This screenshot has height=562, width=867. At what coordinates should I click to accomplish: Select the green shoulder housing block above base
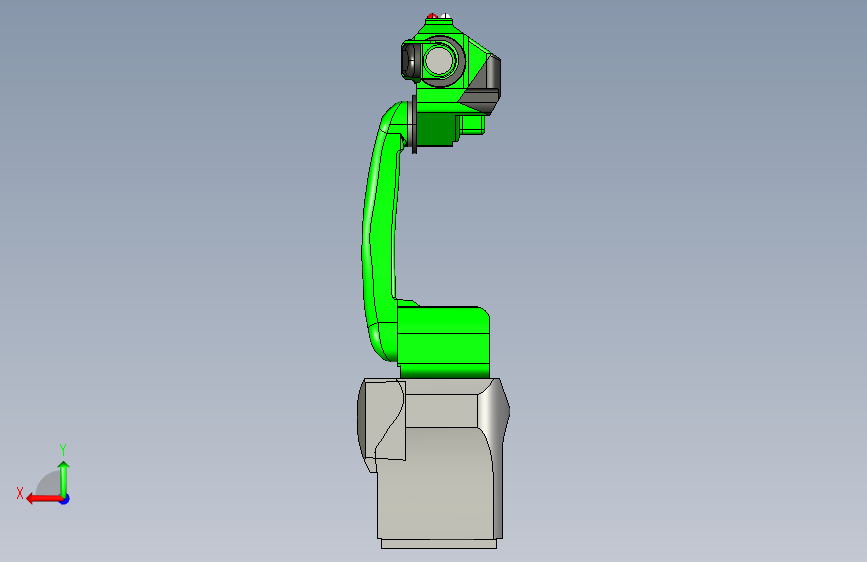443,342
